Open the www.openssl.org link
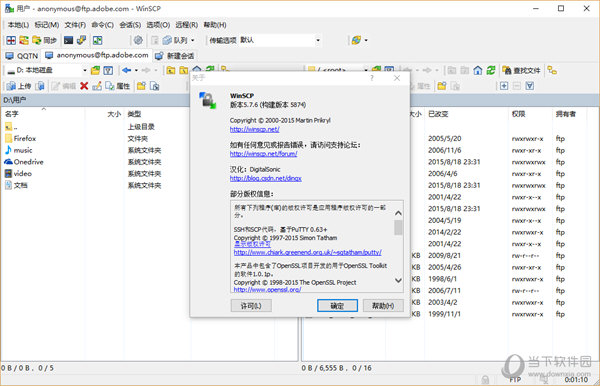This screenshot has width=600, height=386. point(267,290)
